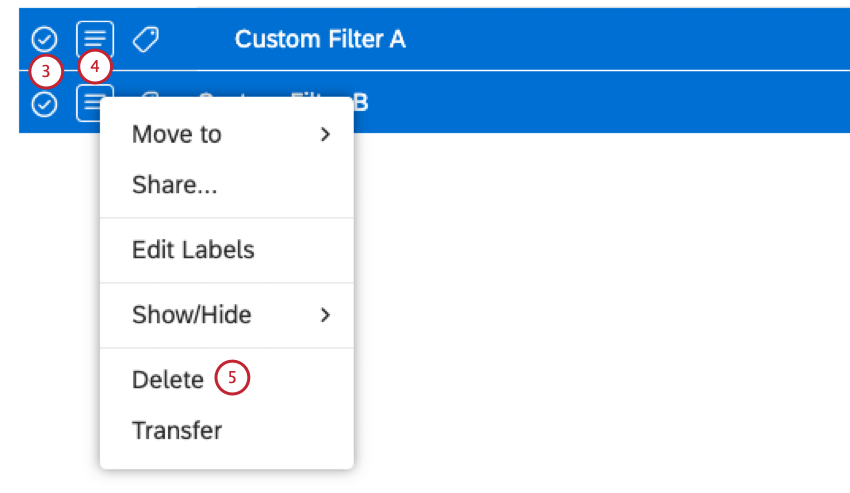This screenshot has height=493, width=850.
Task: Click the red annotation marker numbered 5
Action: tap(232, 379)
